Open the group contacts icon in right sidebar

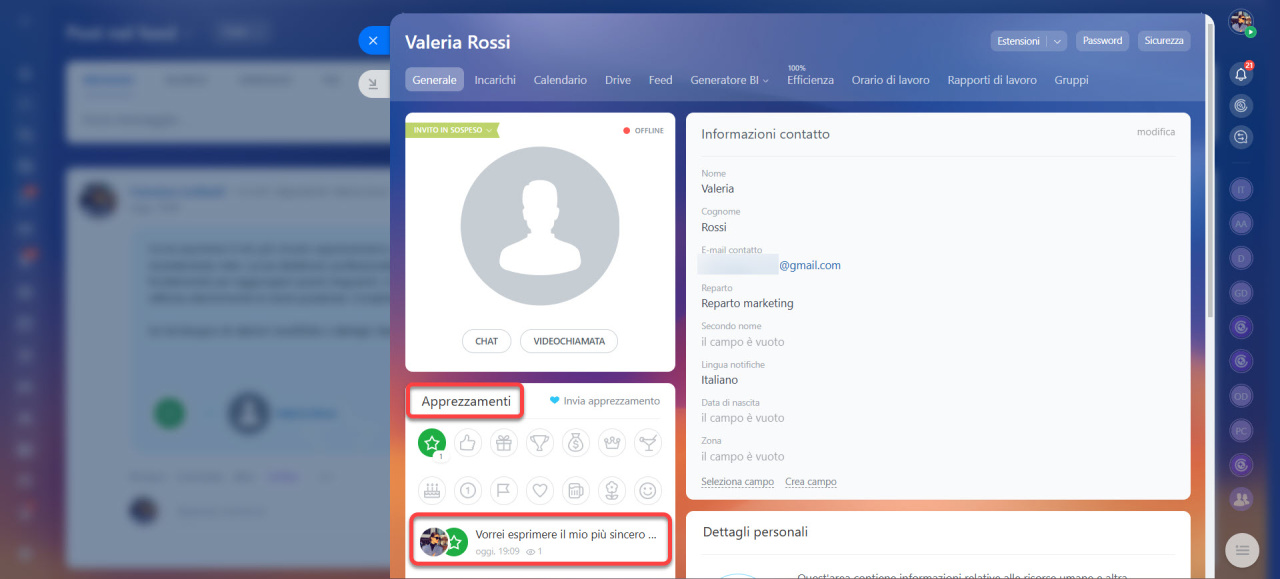tap(1242, 498)
